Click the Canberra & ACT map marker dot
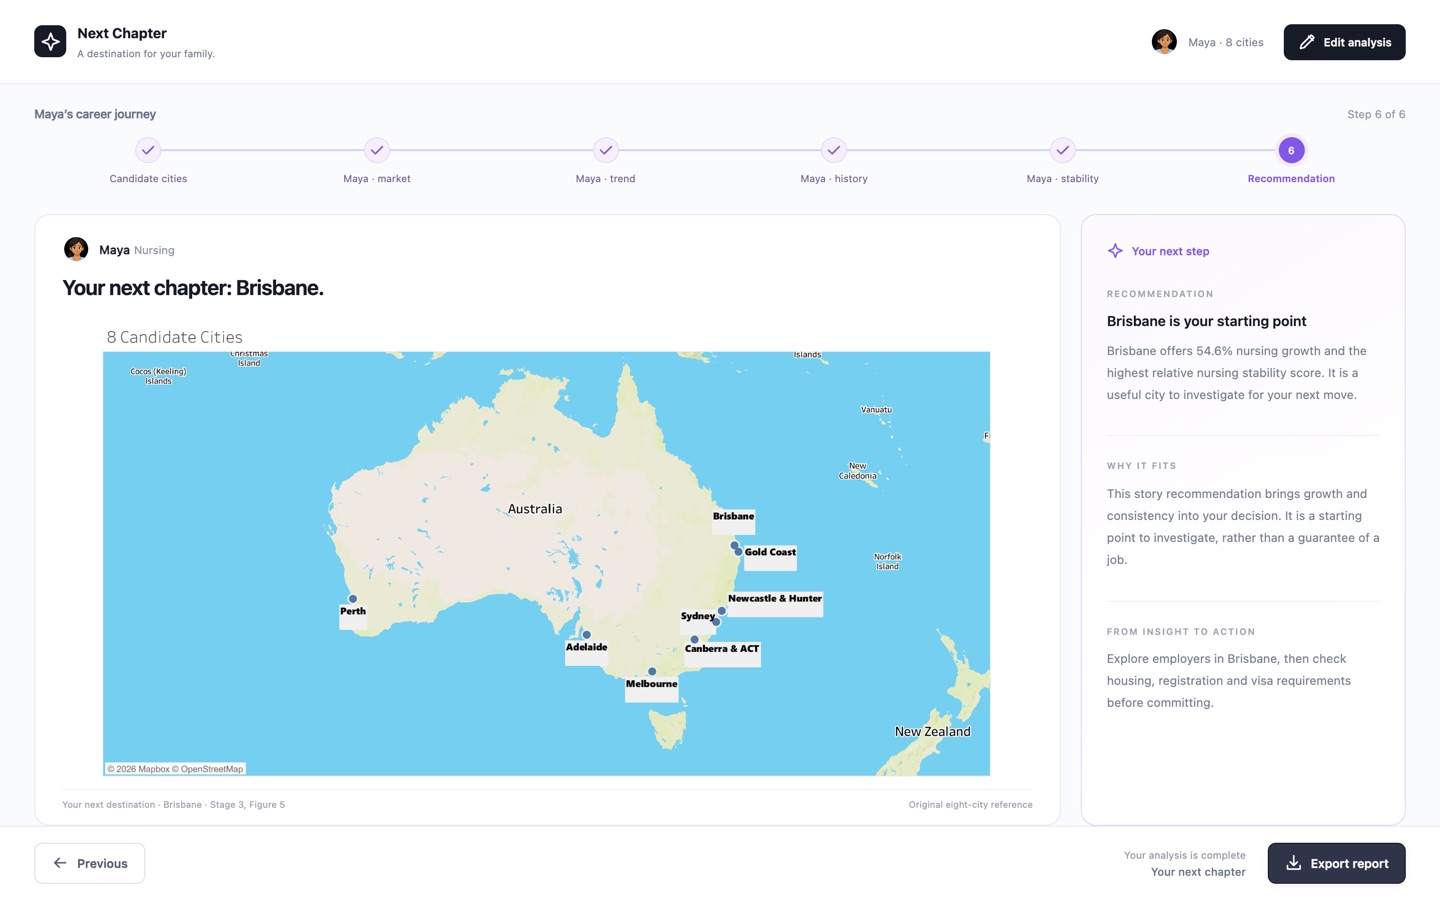The image size is (1440, 900). [x=694, y=640]
